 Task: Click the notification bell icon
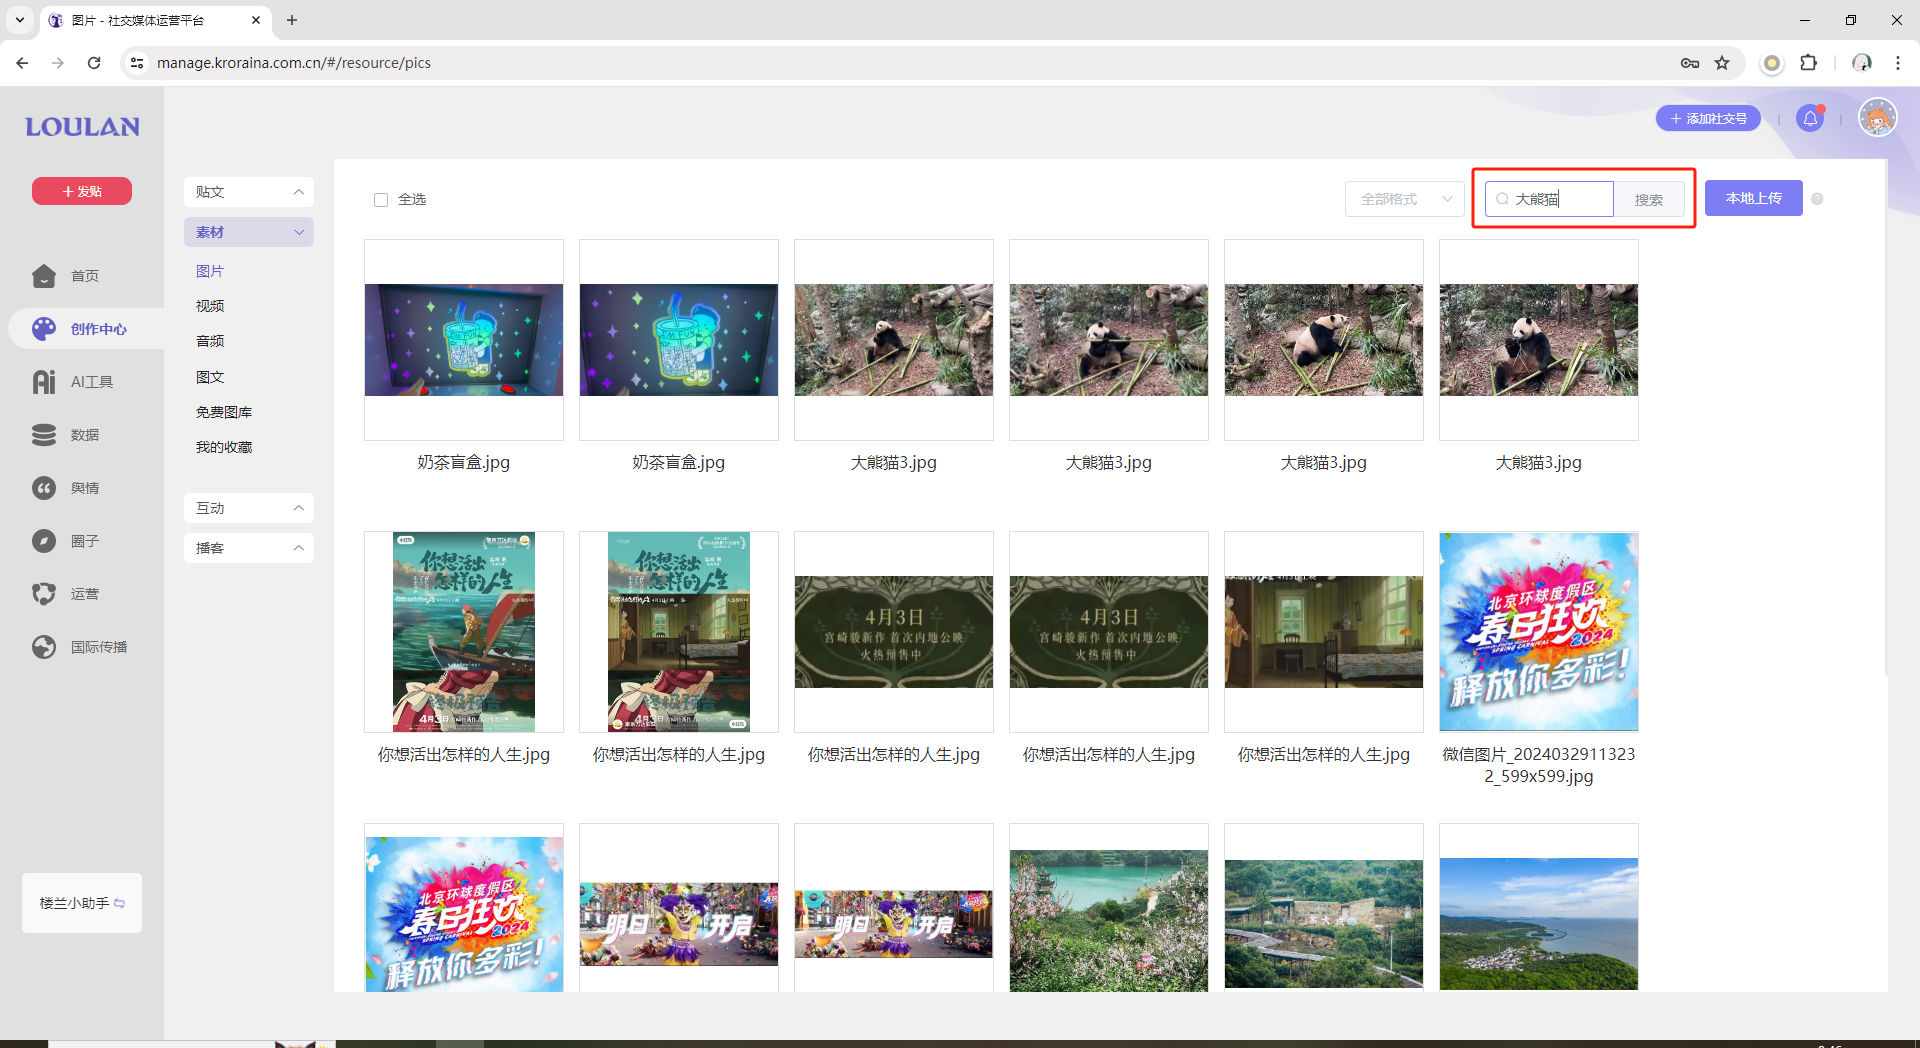[x=1810, y=119]
